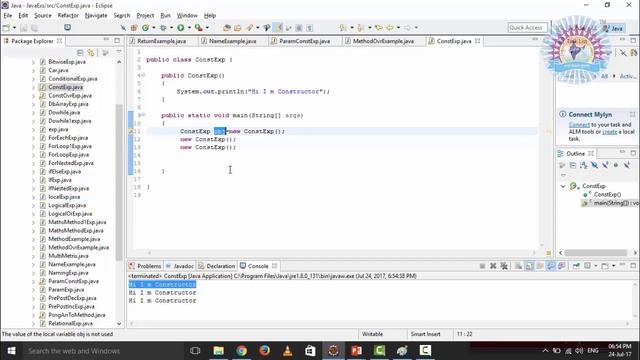Click the Package Explorer vertical scrollbar
Image resolution: width=640 pixels, height=360 pixels.
(x=119, y=182)
